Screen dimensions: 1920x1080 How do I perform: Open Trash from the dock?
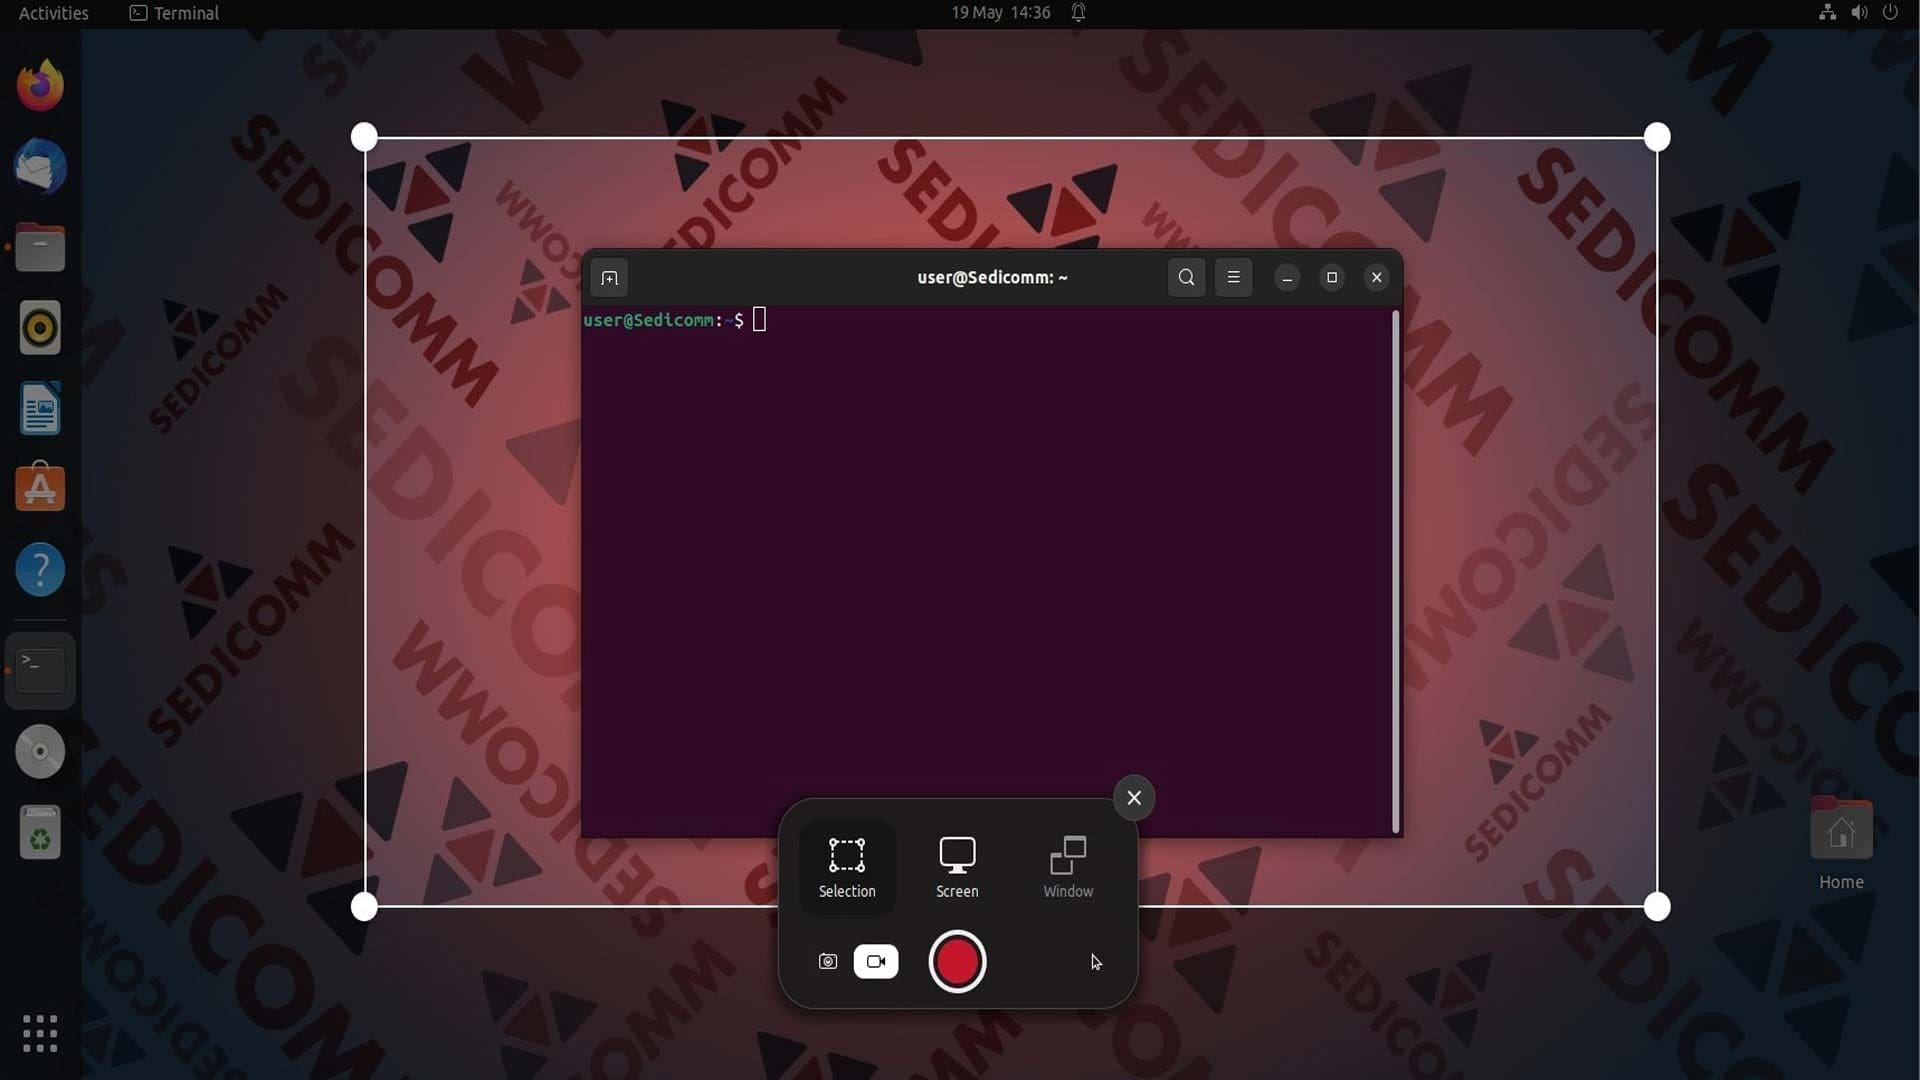click(40, 832)
